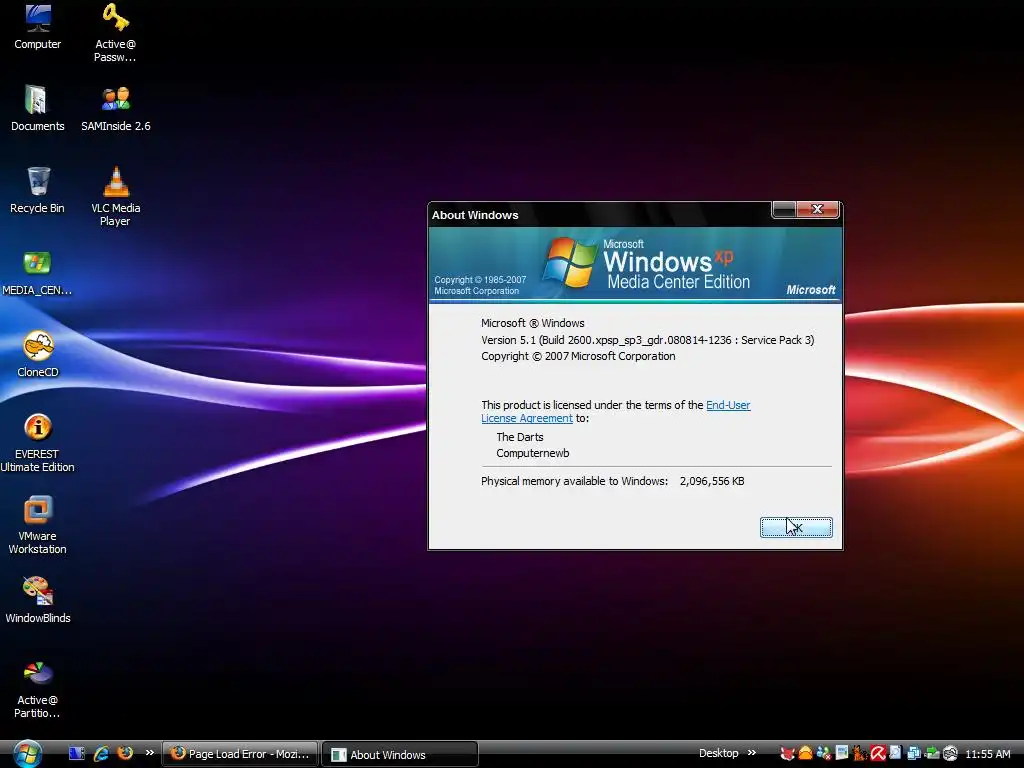This screenshot has height=768, width=1024.
Task: Click the picture frame tray icon
Action: point(842,753)
